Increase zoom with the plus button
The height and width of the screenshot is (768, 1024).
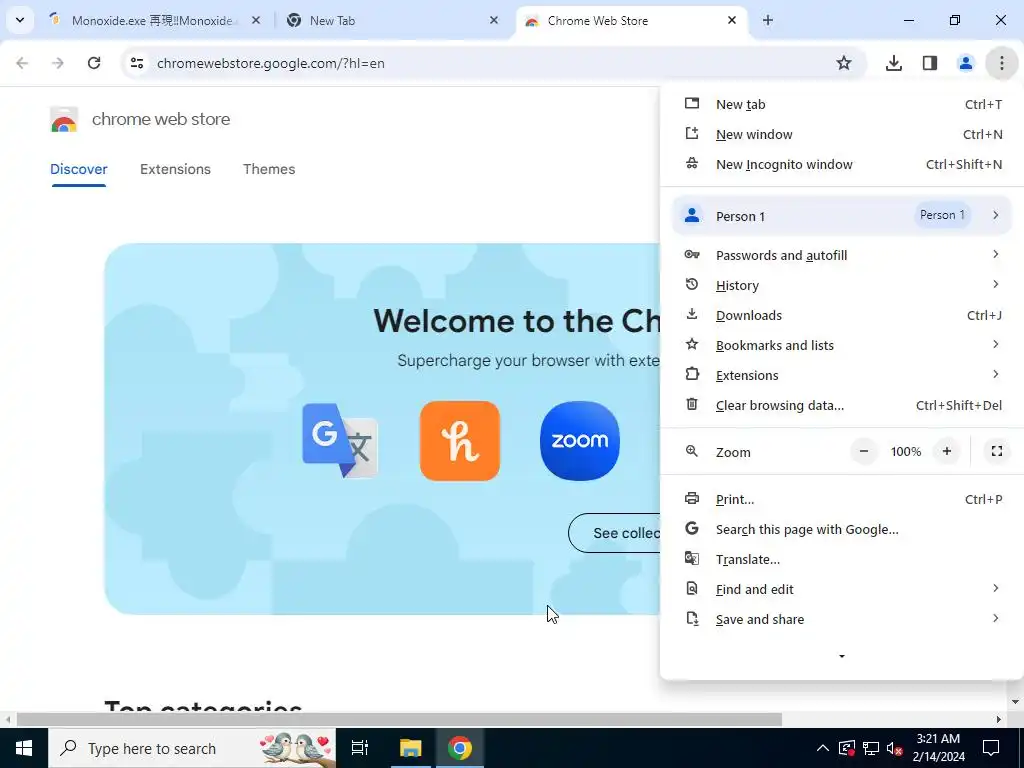(x=947, y=451)
